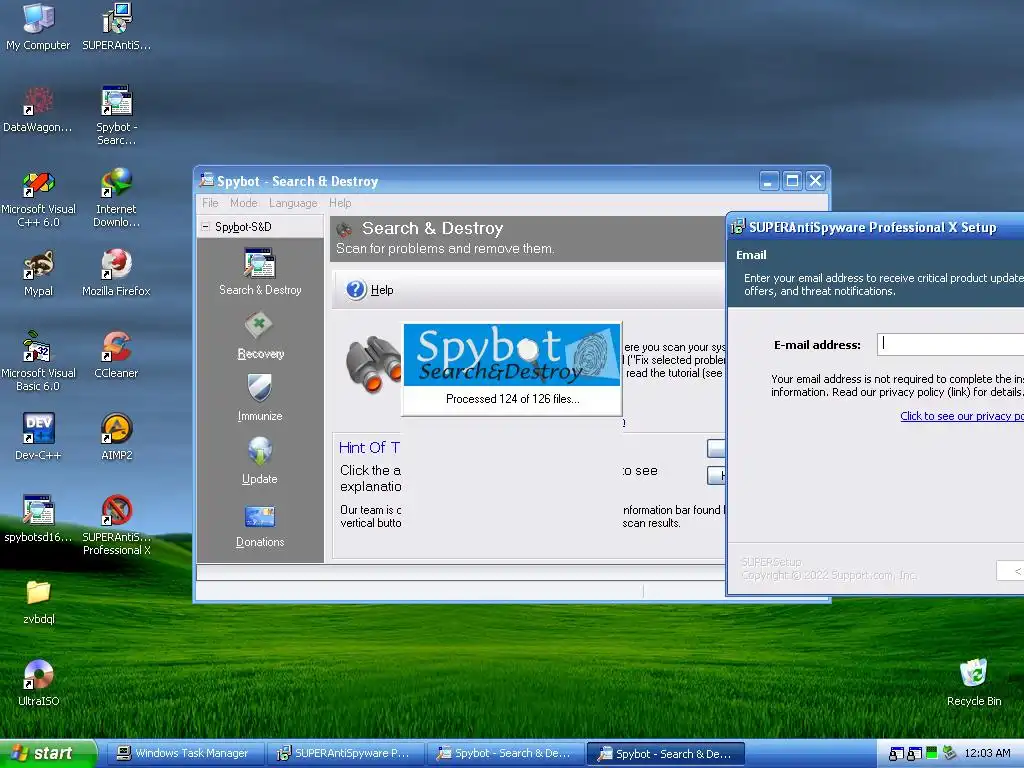
Task: Open the DataWagon desktop shortcut
Action: point(38,110)
